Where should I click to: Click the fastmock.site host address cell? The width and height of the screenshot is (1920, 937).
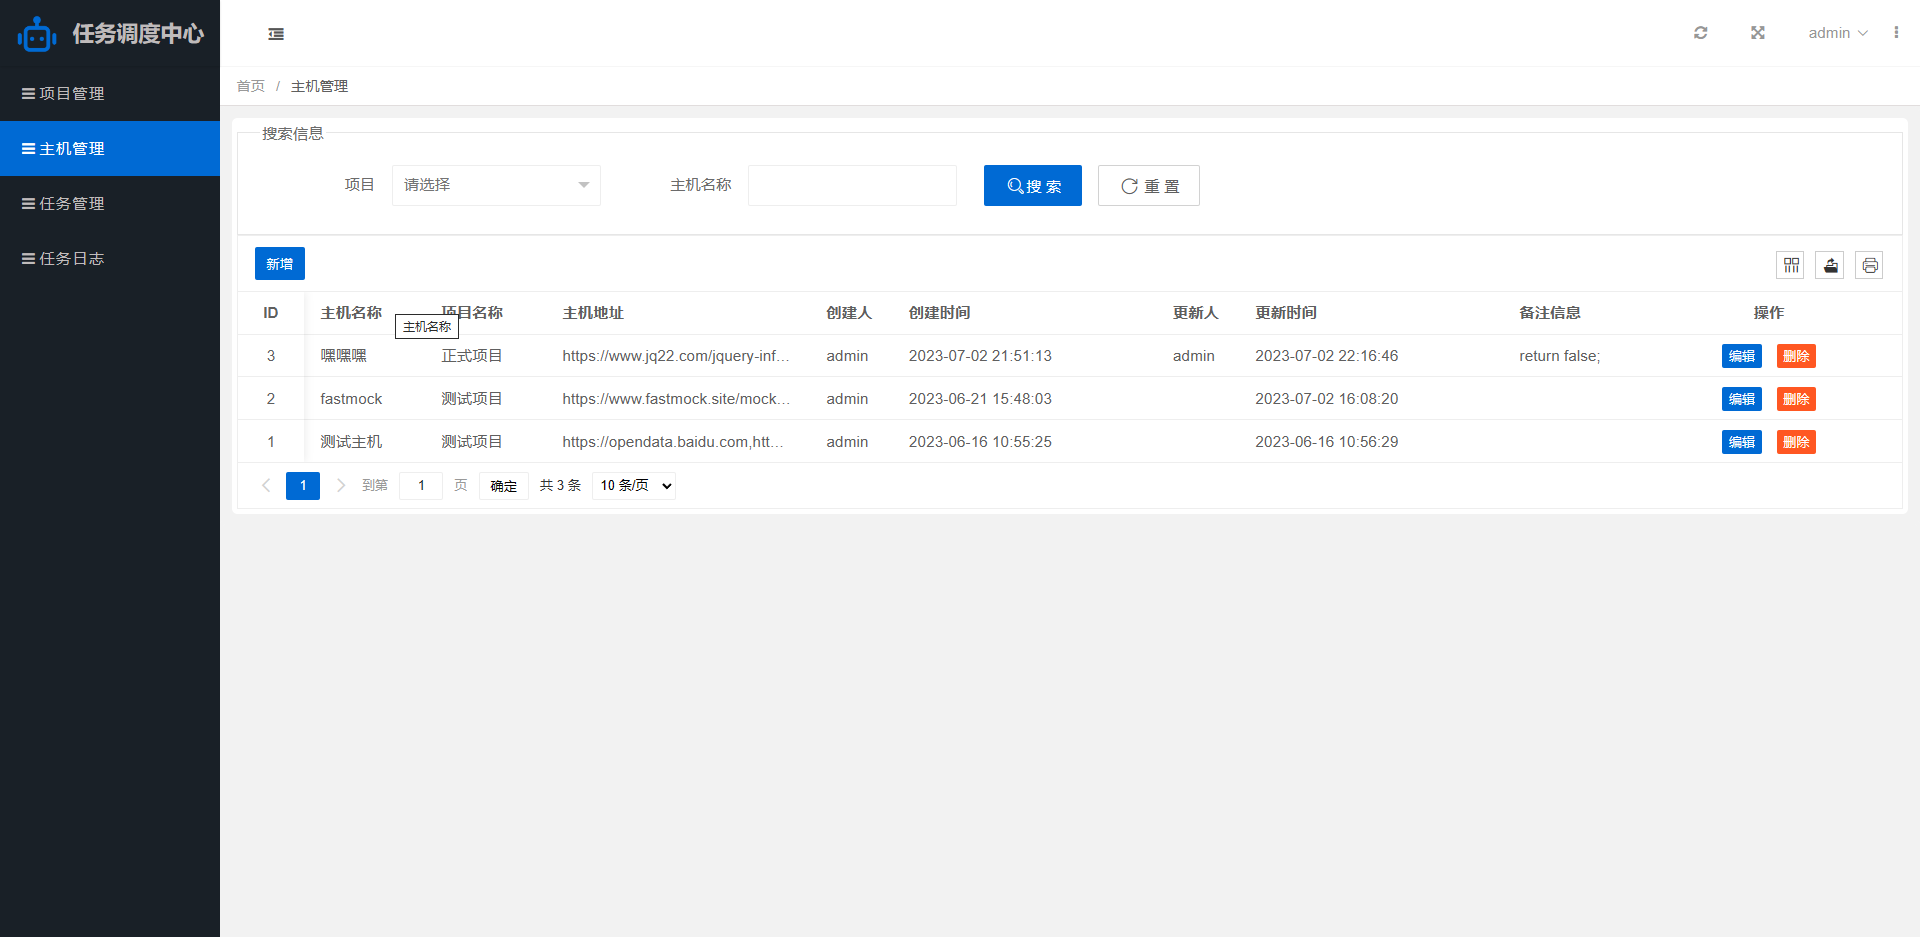point(676,399)
